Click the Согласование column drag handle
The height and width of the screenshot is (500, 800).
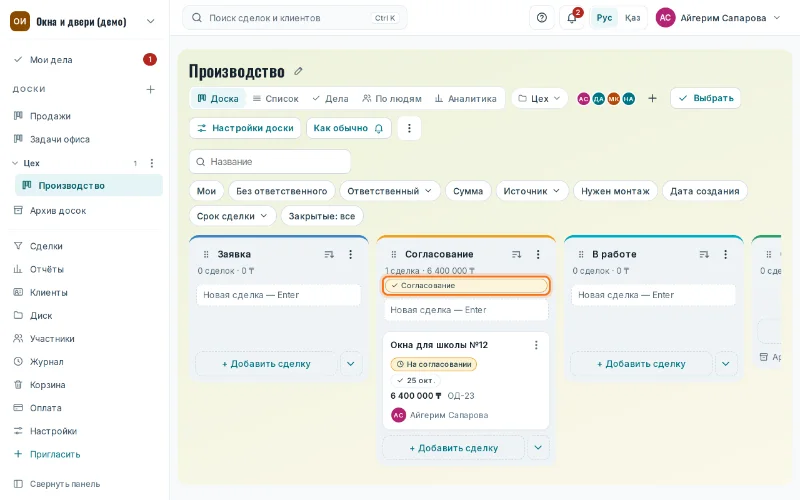pos(393,254)
